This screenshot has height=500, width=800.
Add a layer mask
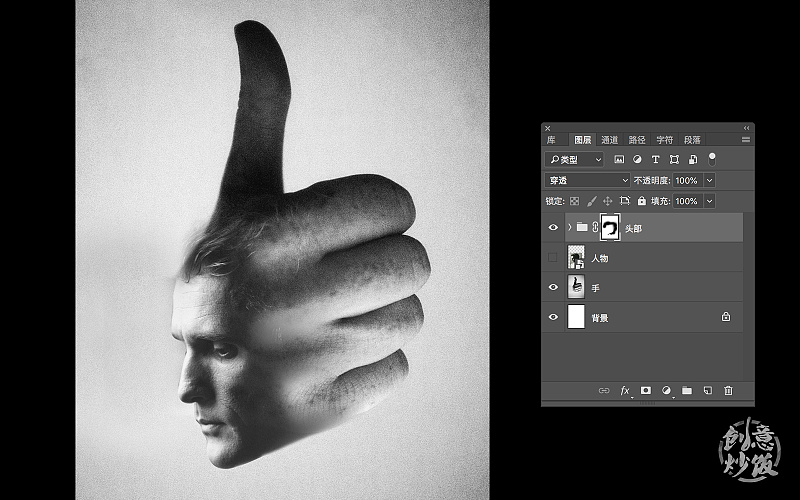point(645,391)
